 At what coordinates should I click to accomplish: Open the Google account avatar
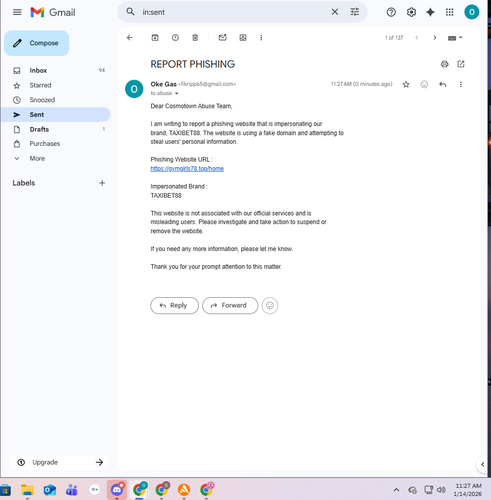[472, 12]
